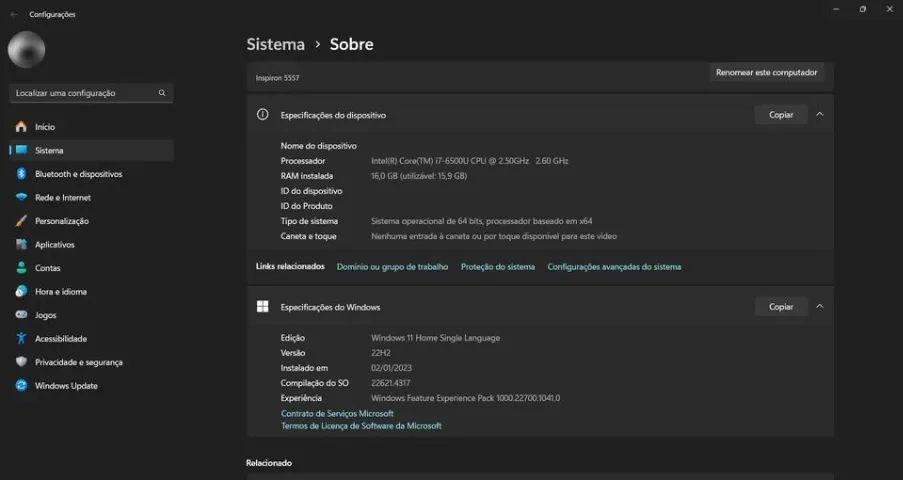Click the Privacidade e segurança shield icon
The height and width of the screenshot is (480, 903).
21,362
